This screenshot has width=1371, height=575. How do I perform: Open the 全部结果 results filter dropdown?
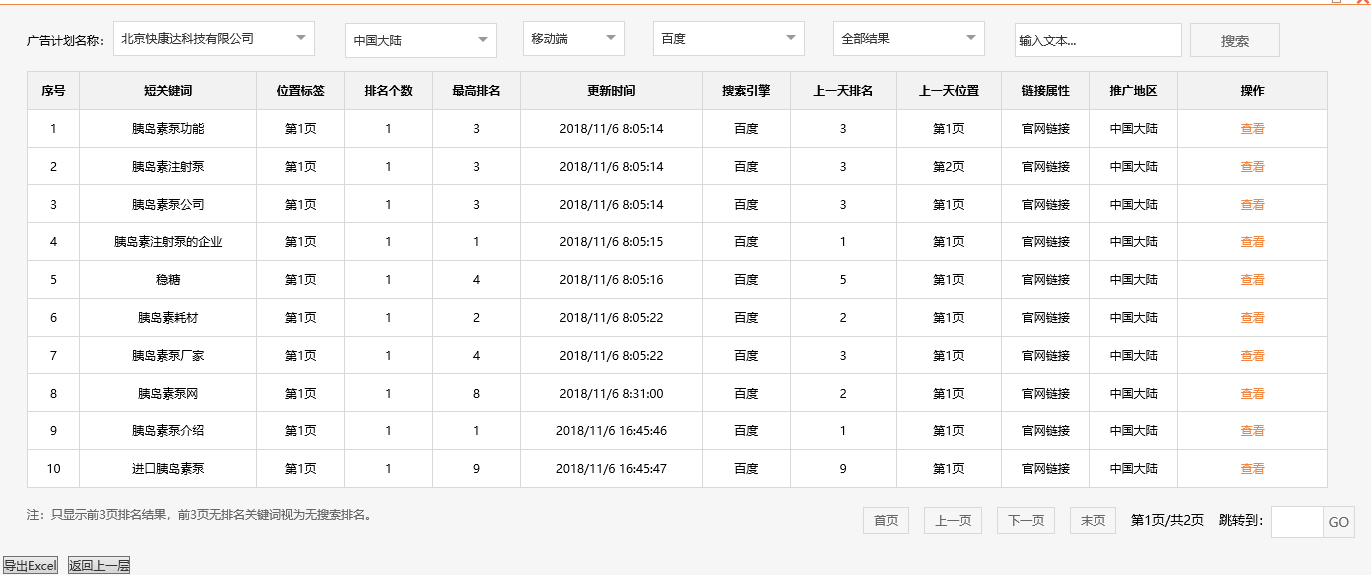(x=909, y=39)
